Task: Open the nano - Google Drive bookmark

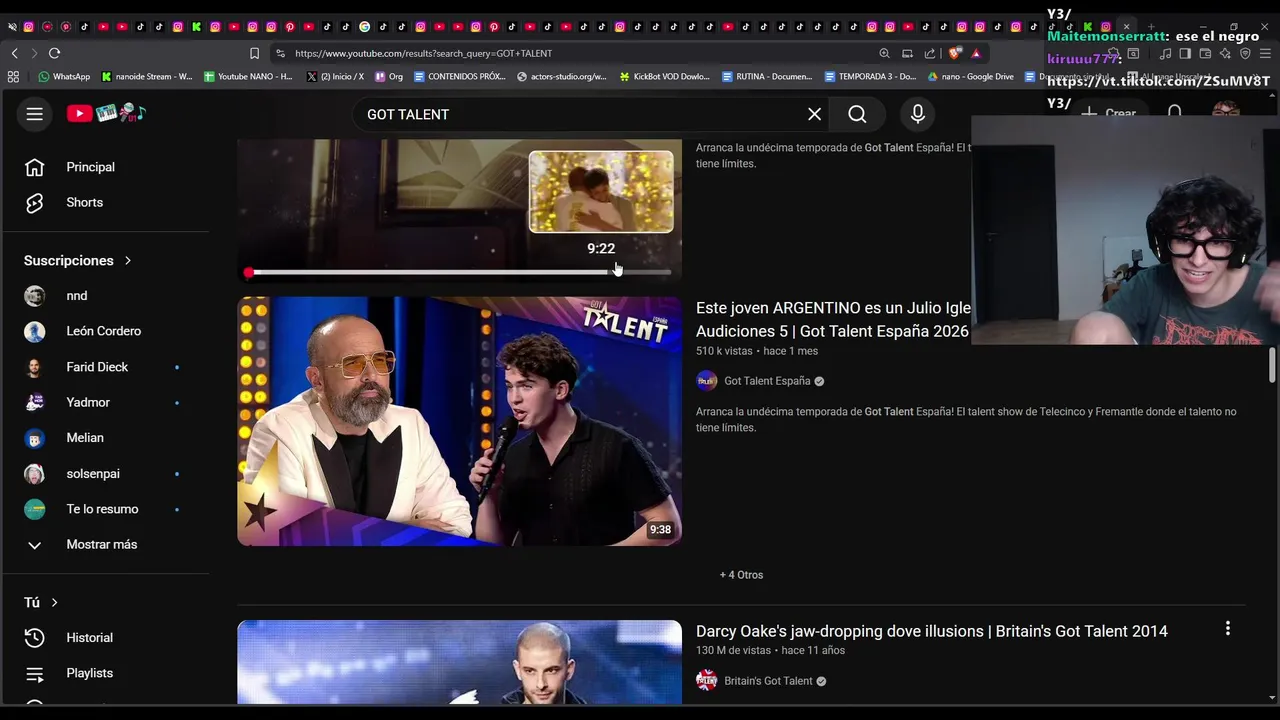Action: pyautogui.click(x=971, y=76)
